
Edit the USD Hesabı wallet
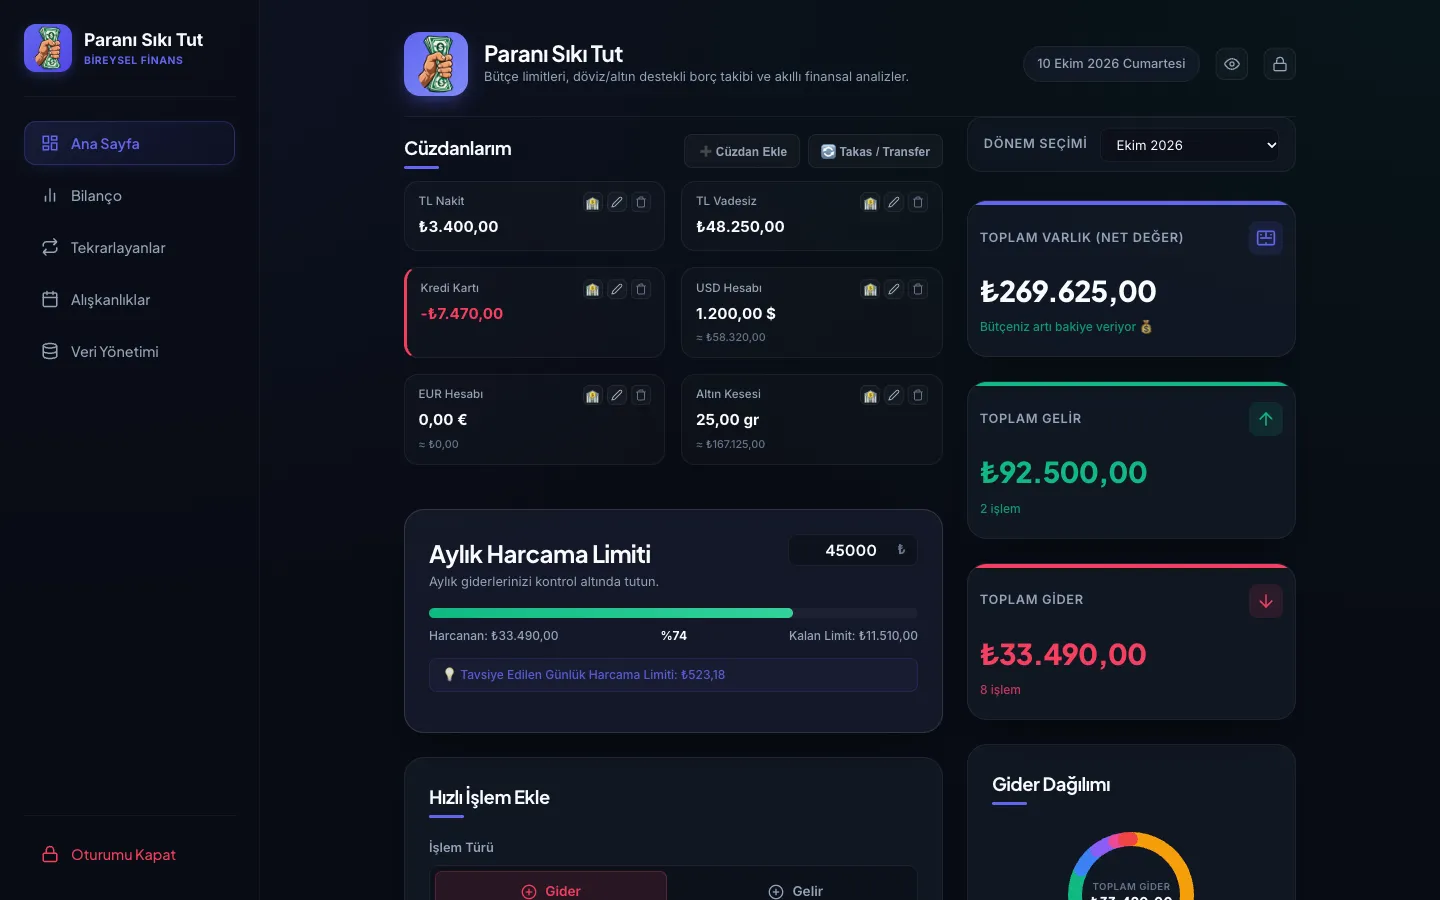coord(894,289)
